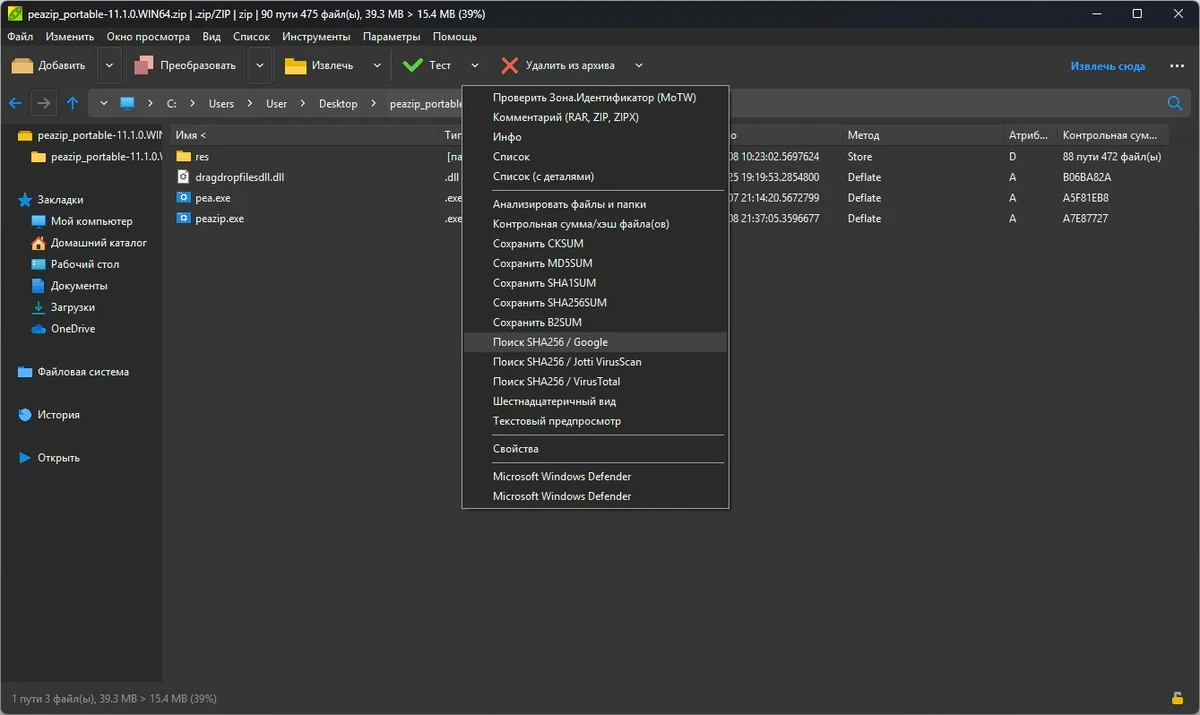Click status bar text 1 пути 3 файл(ы)
1200x715 pixels.
(53, 698)
